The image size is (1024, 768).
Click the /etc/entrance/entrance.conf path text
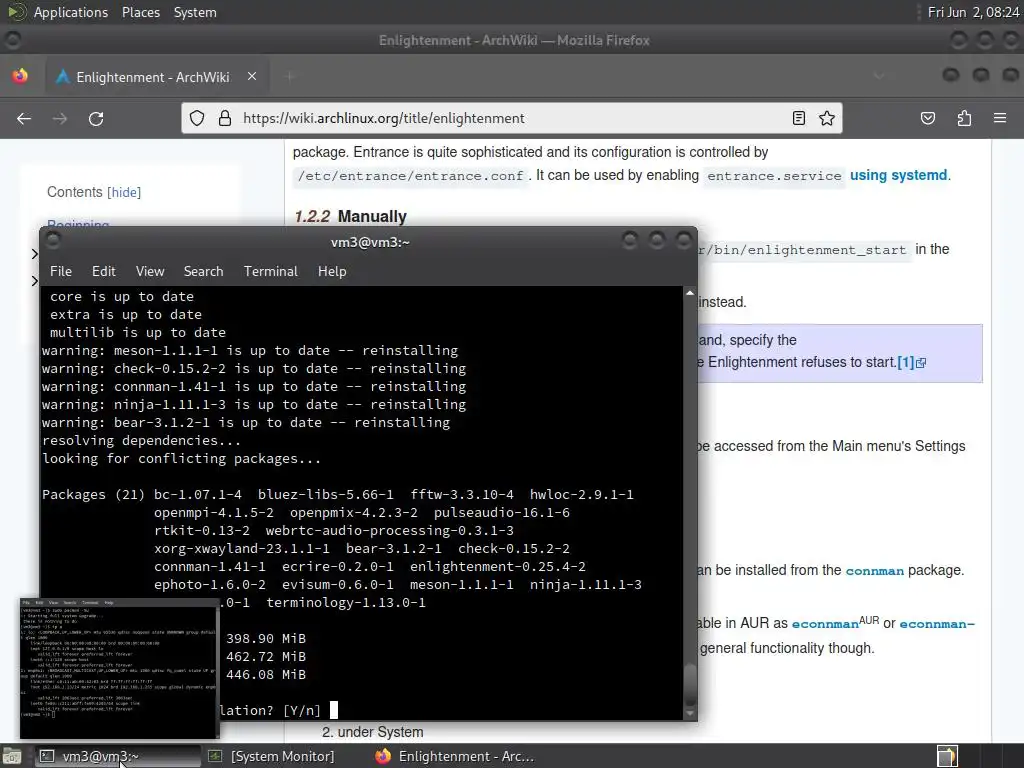point(411,176)
